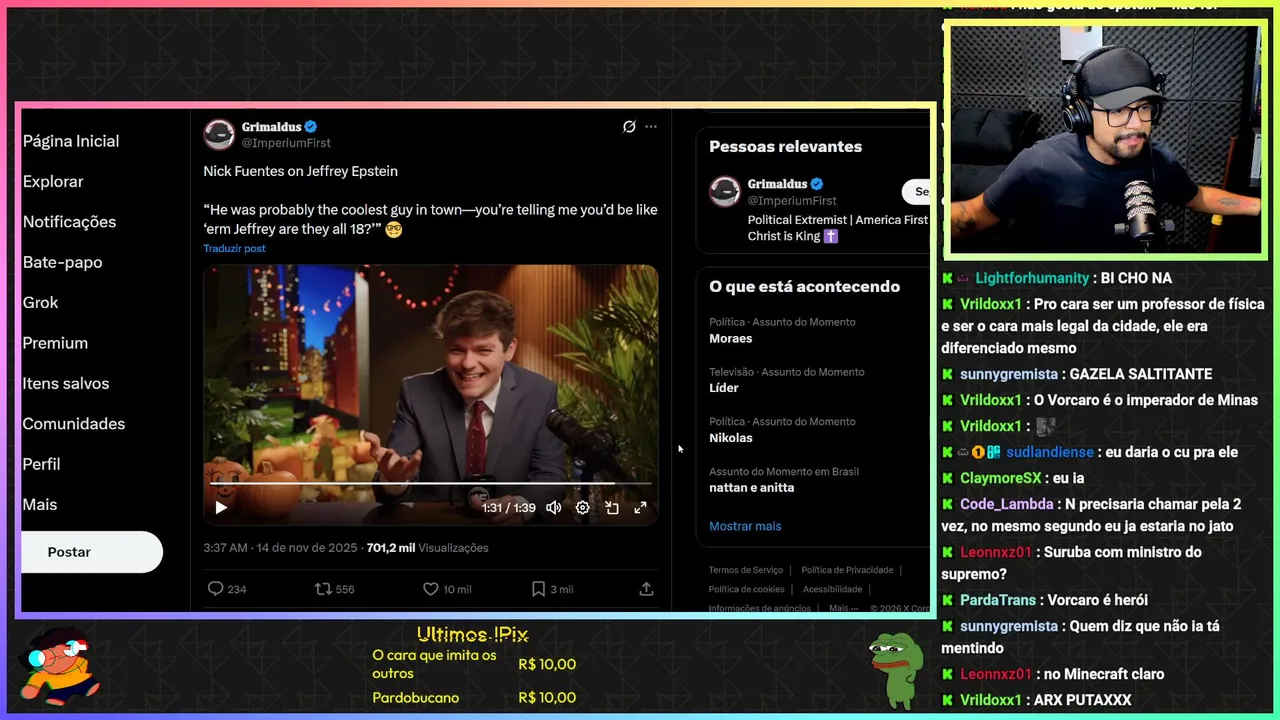Play the video
1280x720 pixels.
pos(221,507)
